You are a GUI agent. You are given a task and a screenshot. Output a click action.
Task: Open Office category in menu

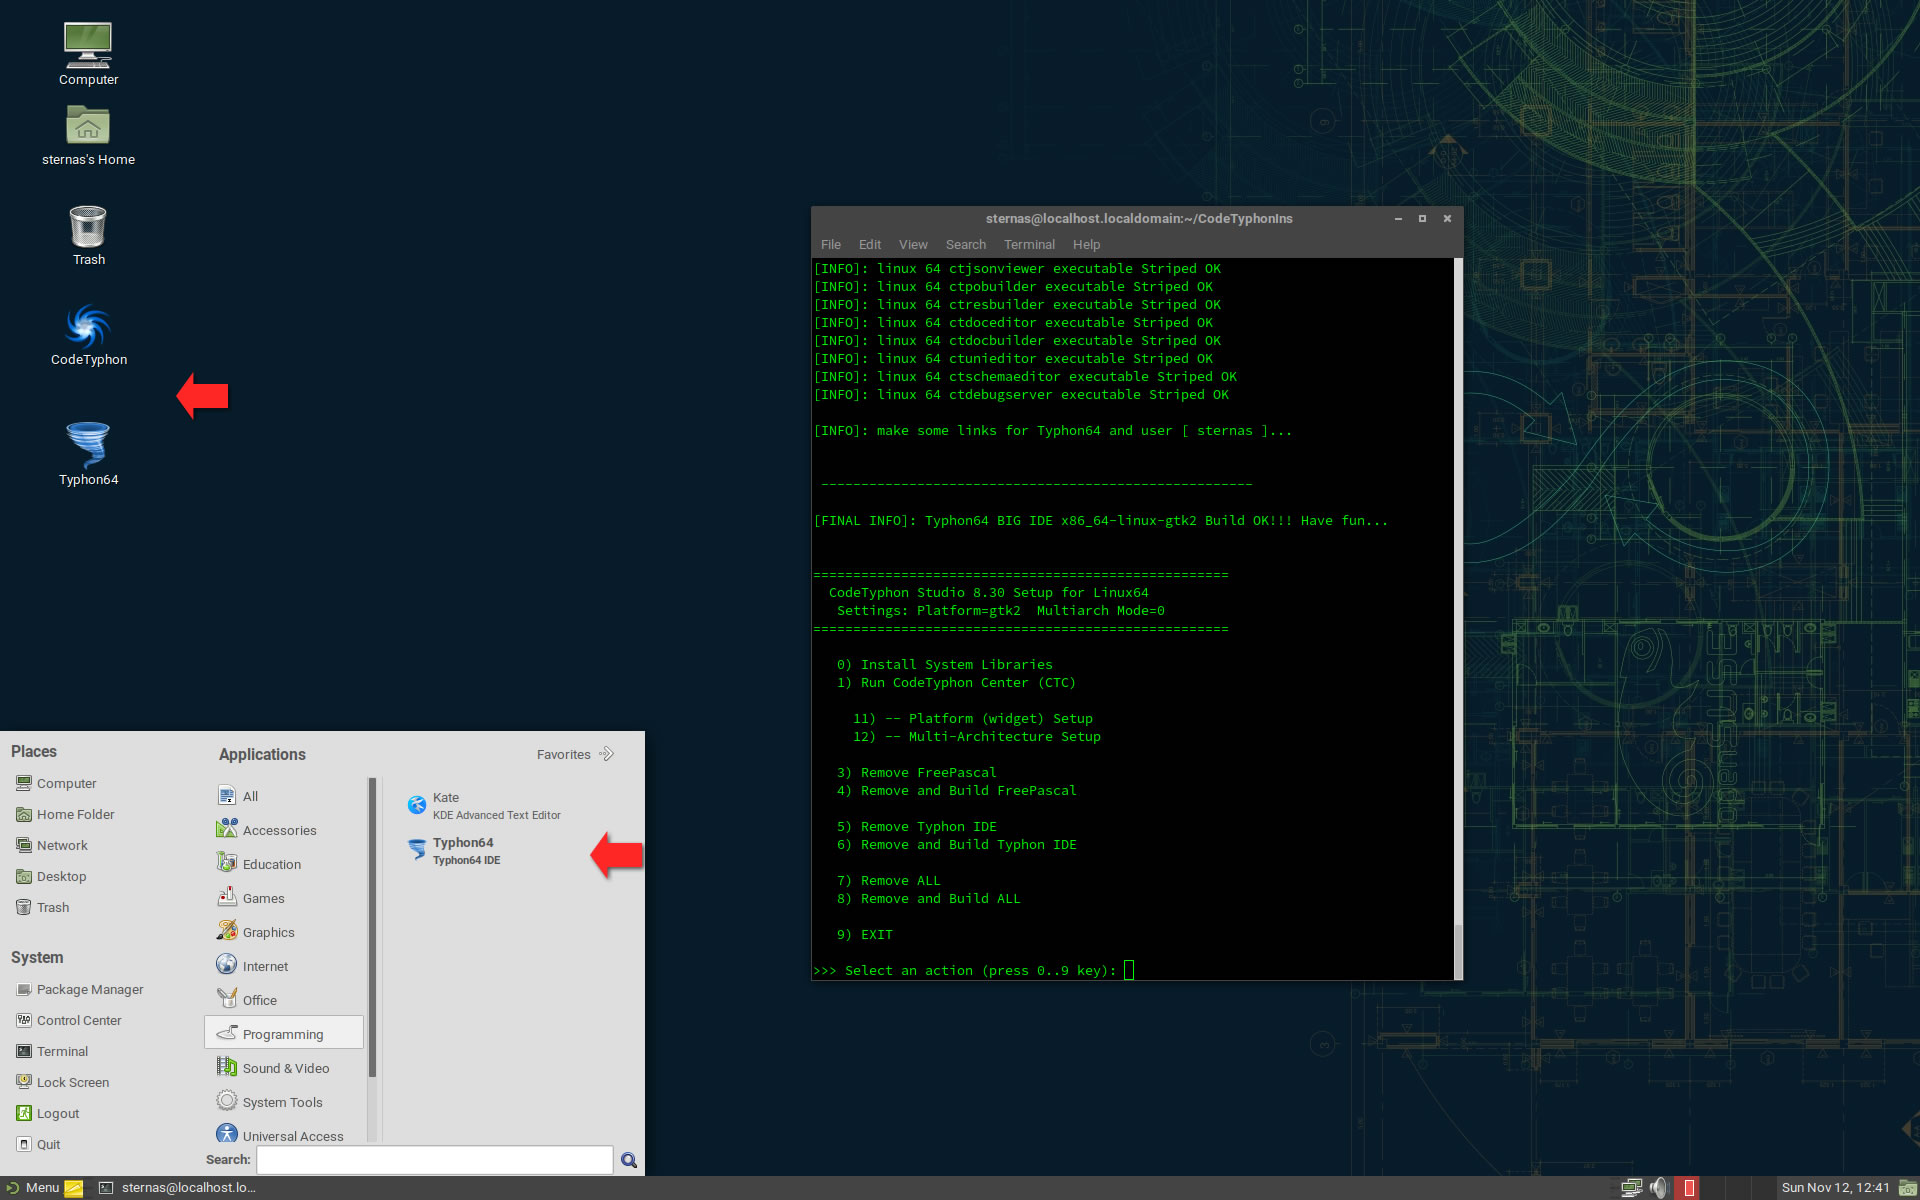[285, 1000]
